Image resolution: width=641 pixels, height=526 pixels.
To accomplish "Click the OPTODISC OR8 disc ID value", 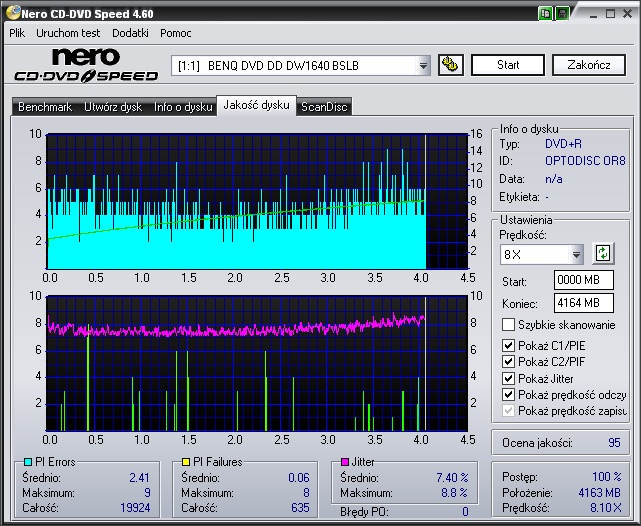I will [585, 161].
